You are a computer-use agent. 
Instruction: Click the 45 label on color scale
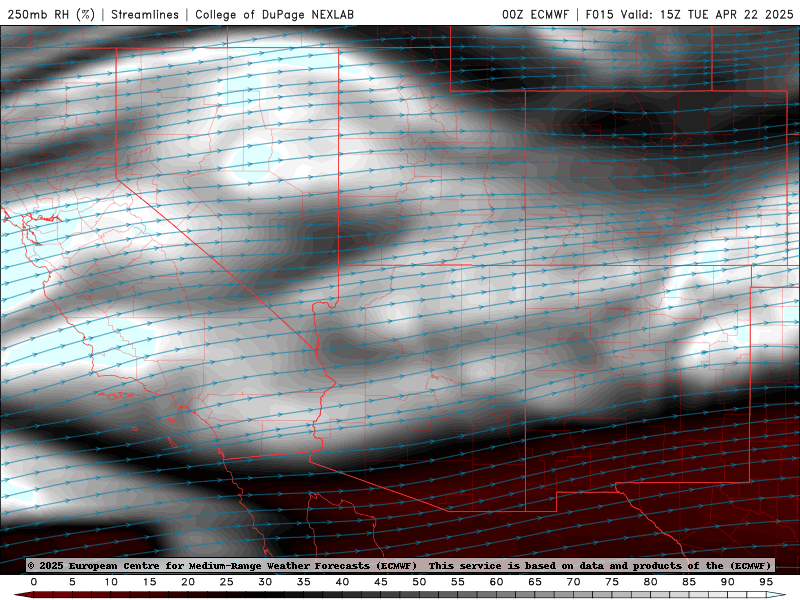coord(381,582)
